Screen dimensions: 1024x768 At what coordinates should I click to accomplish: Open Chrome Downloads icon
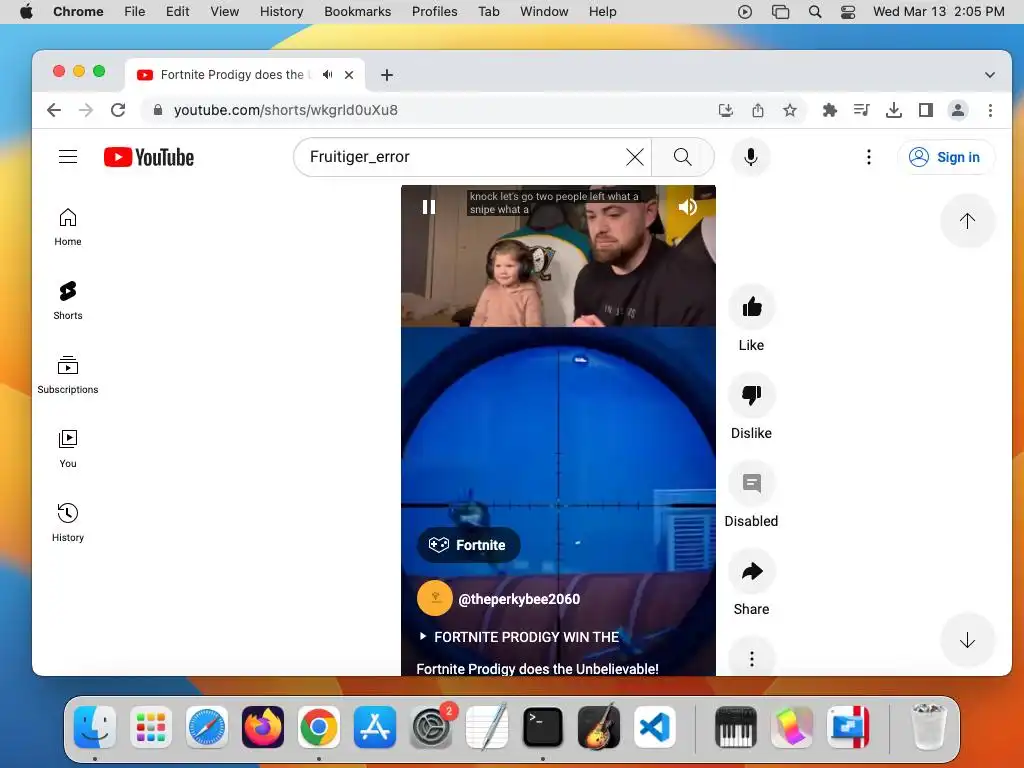893,110
